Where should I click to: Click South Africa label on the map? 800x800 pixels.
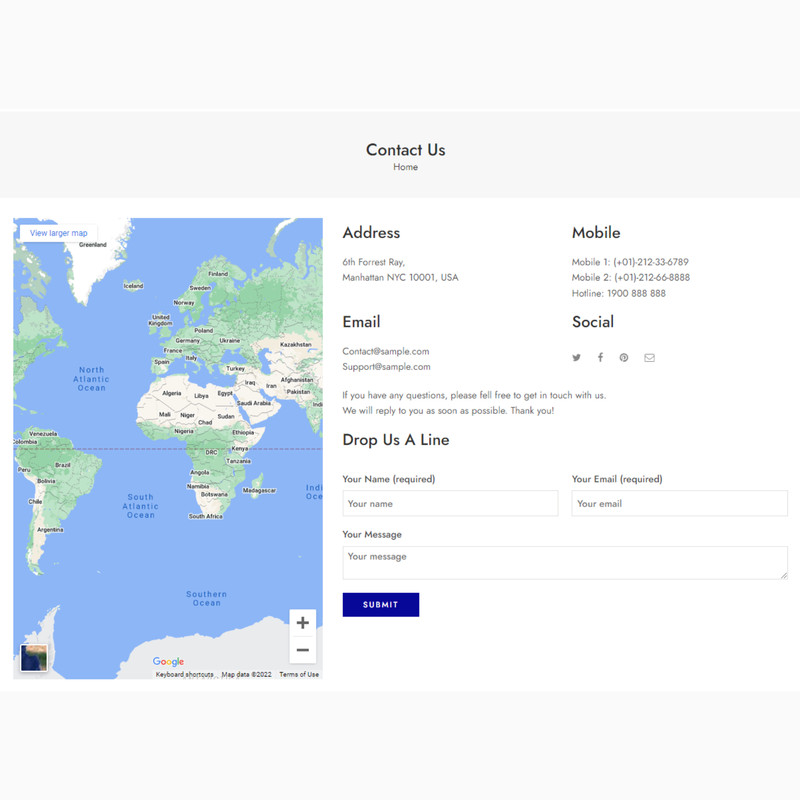click(206, 516)
